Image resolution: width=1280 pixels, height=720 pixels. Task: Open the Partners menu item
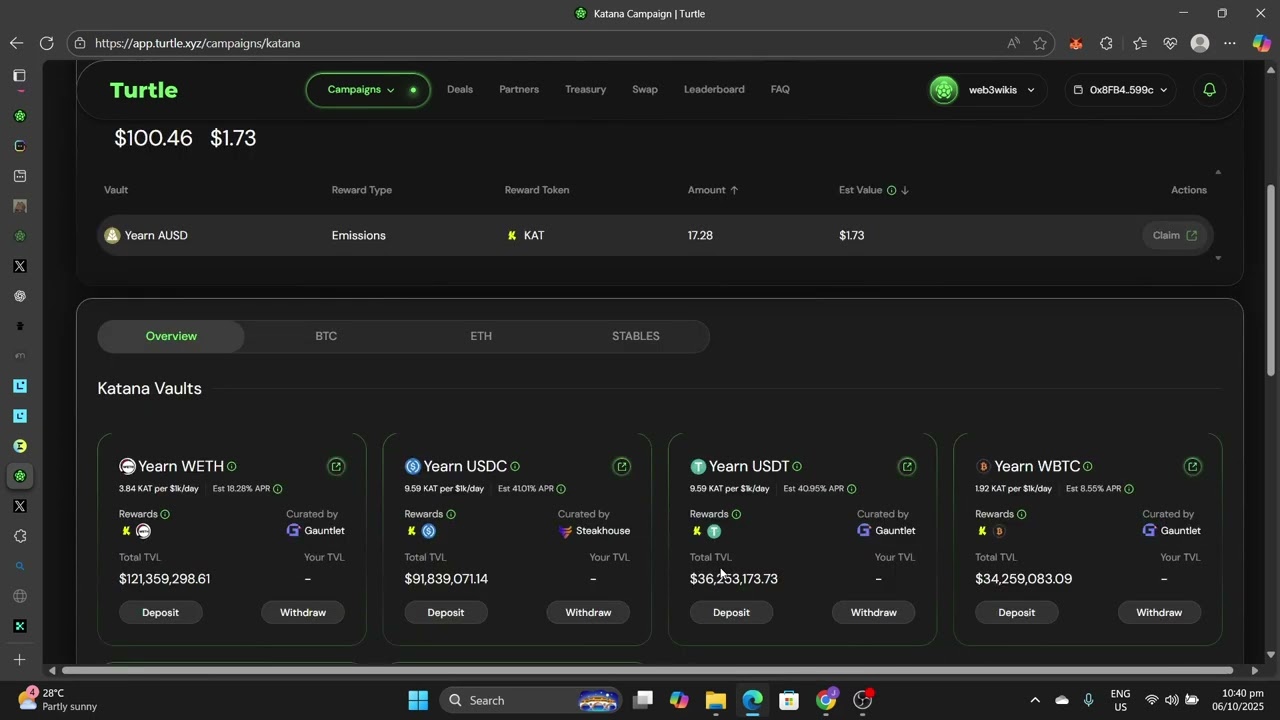519,90
